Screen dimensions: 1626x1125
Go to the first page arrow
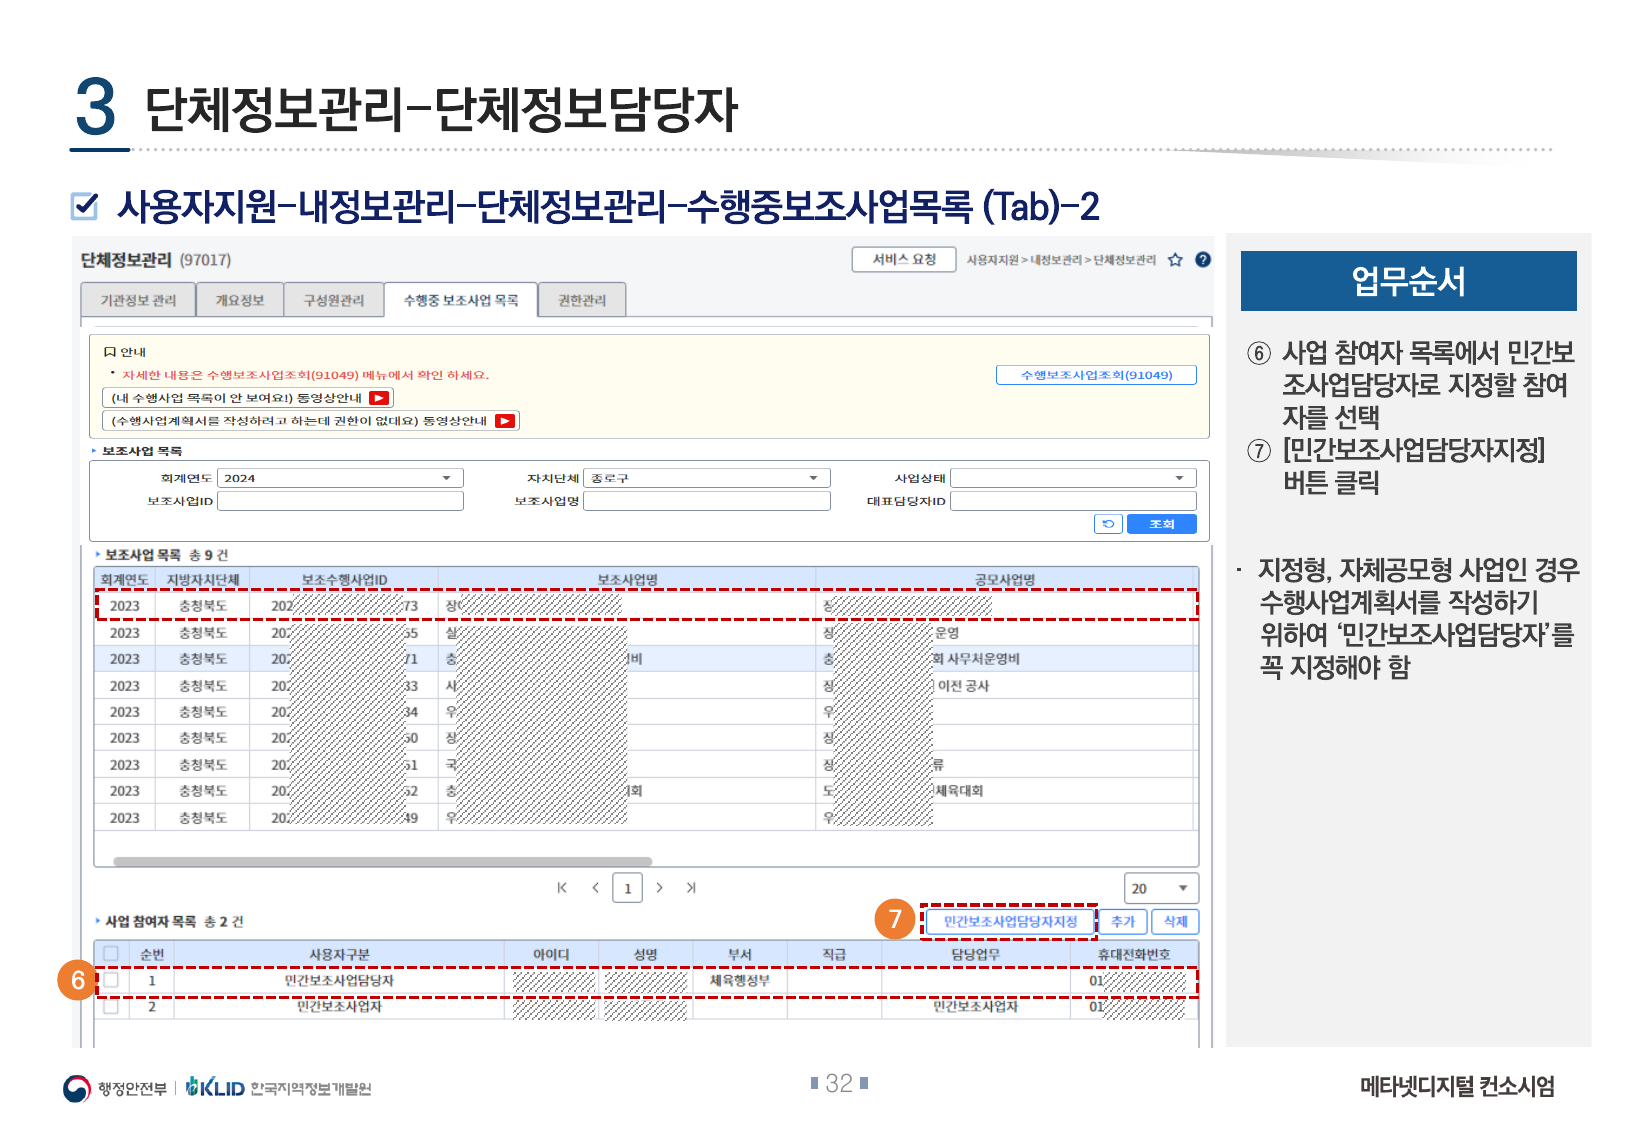562,888
